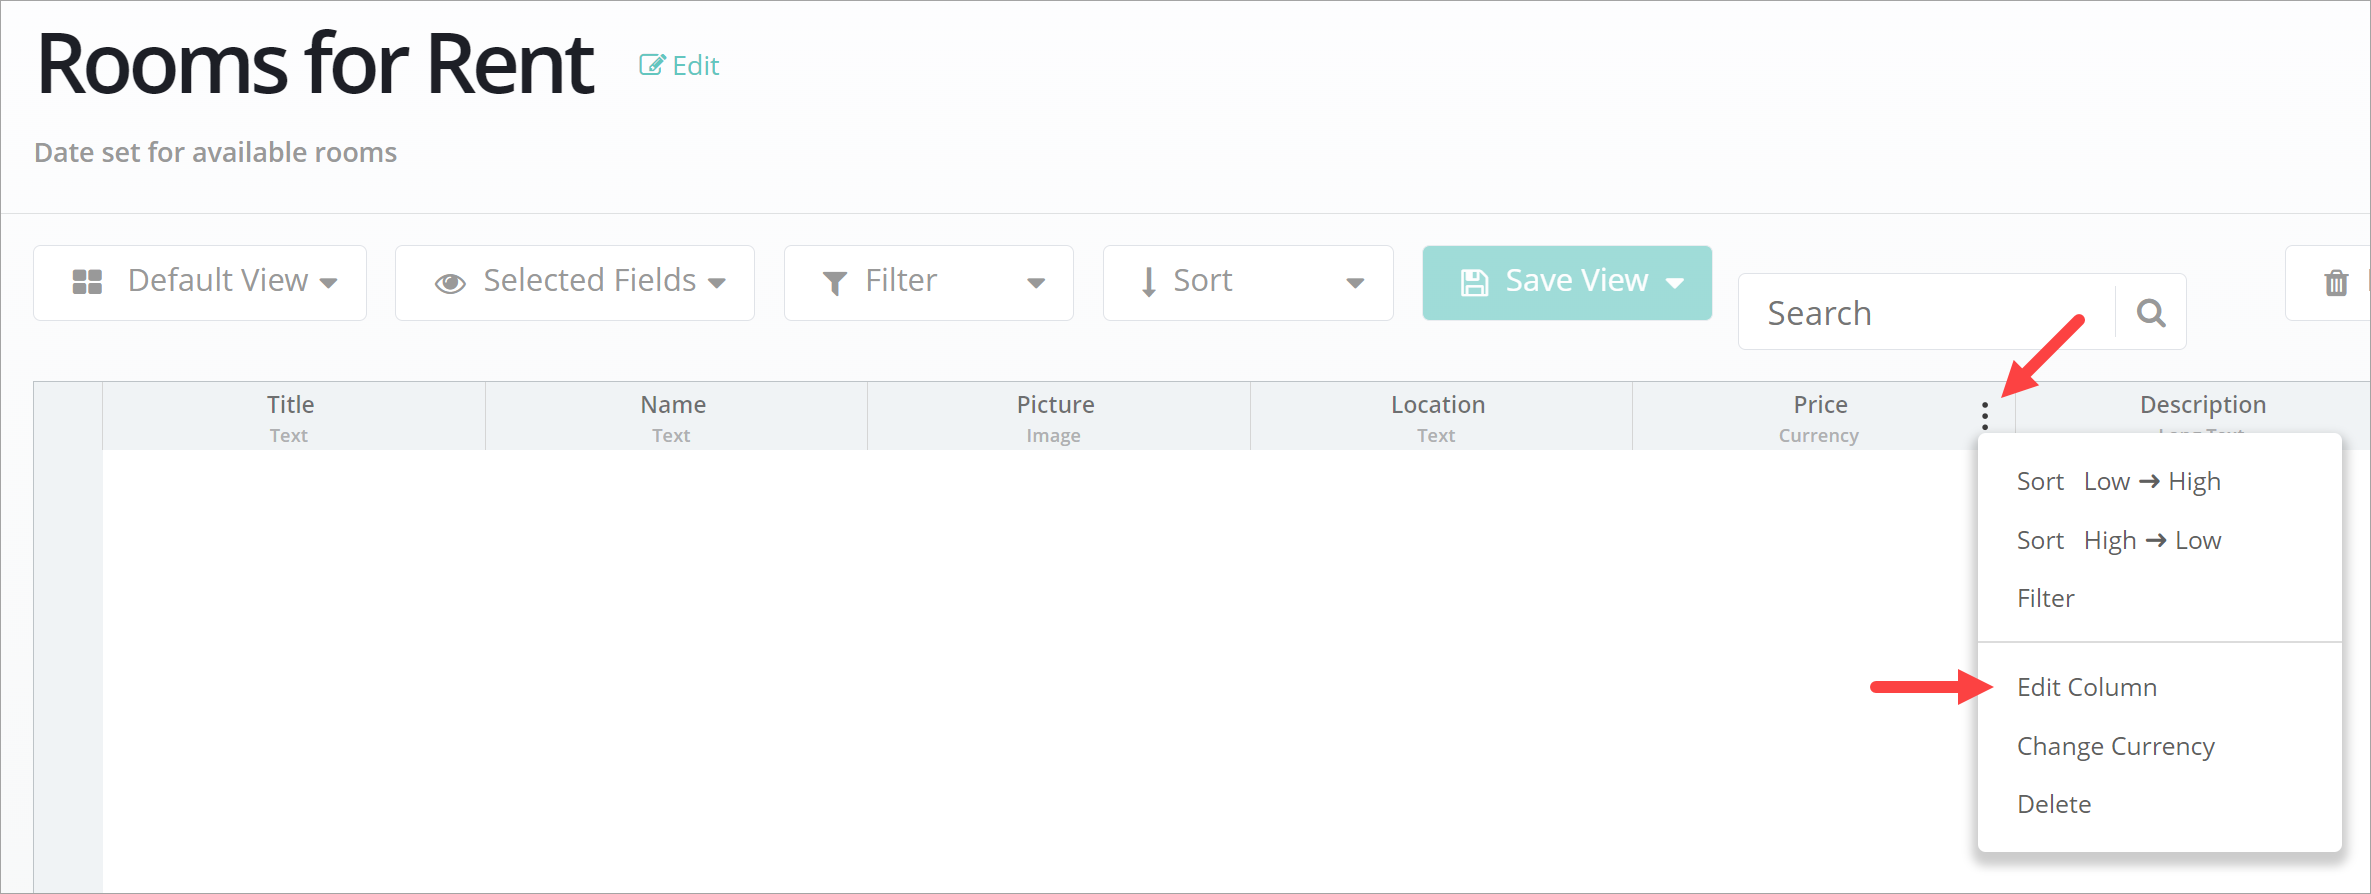
Task: Open the Filter dropdown caret
Action: [x=1036, y=283]
